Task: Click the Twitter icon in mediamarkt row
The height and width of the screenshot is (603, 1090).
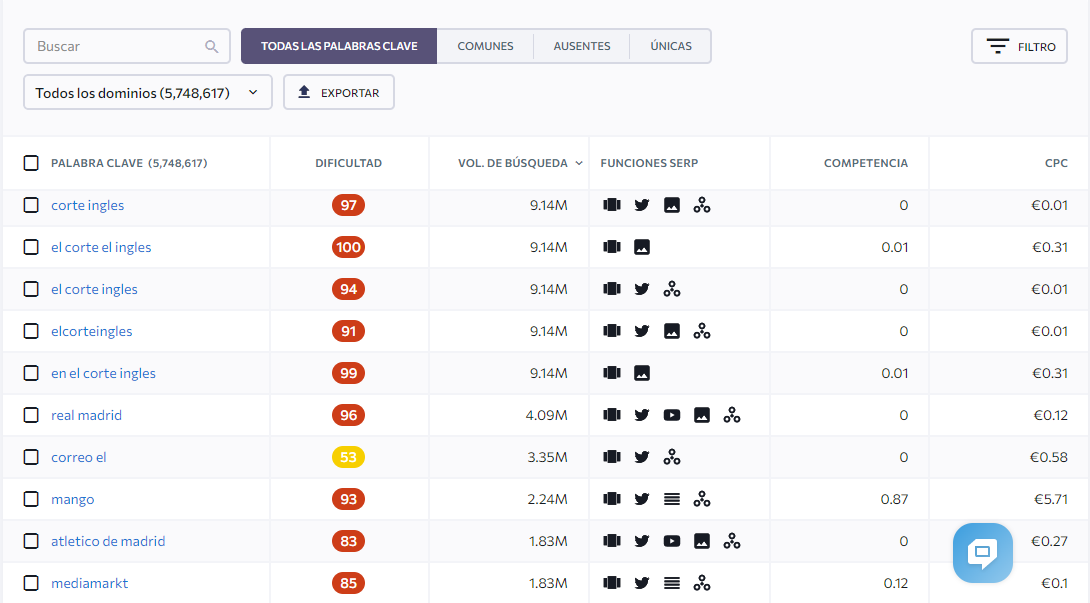Action: [642, 583]
